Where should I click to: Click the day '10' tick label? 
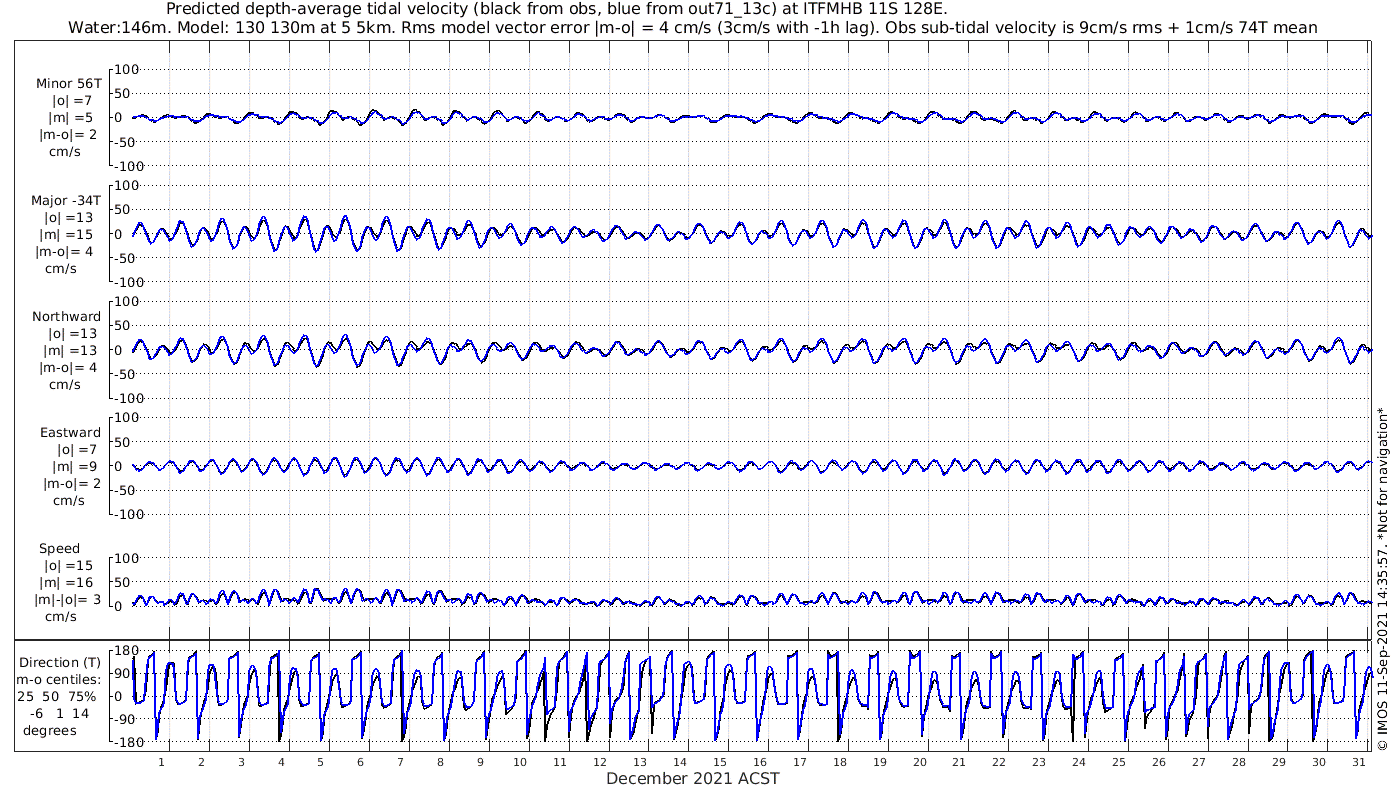(x=520, y=762)
